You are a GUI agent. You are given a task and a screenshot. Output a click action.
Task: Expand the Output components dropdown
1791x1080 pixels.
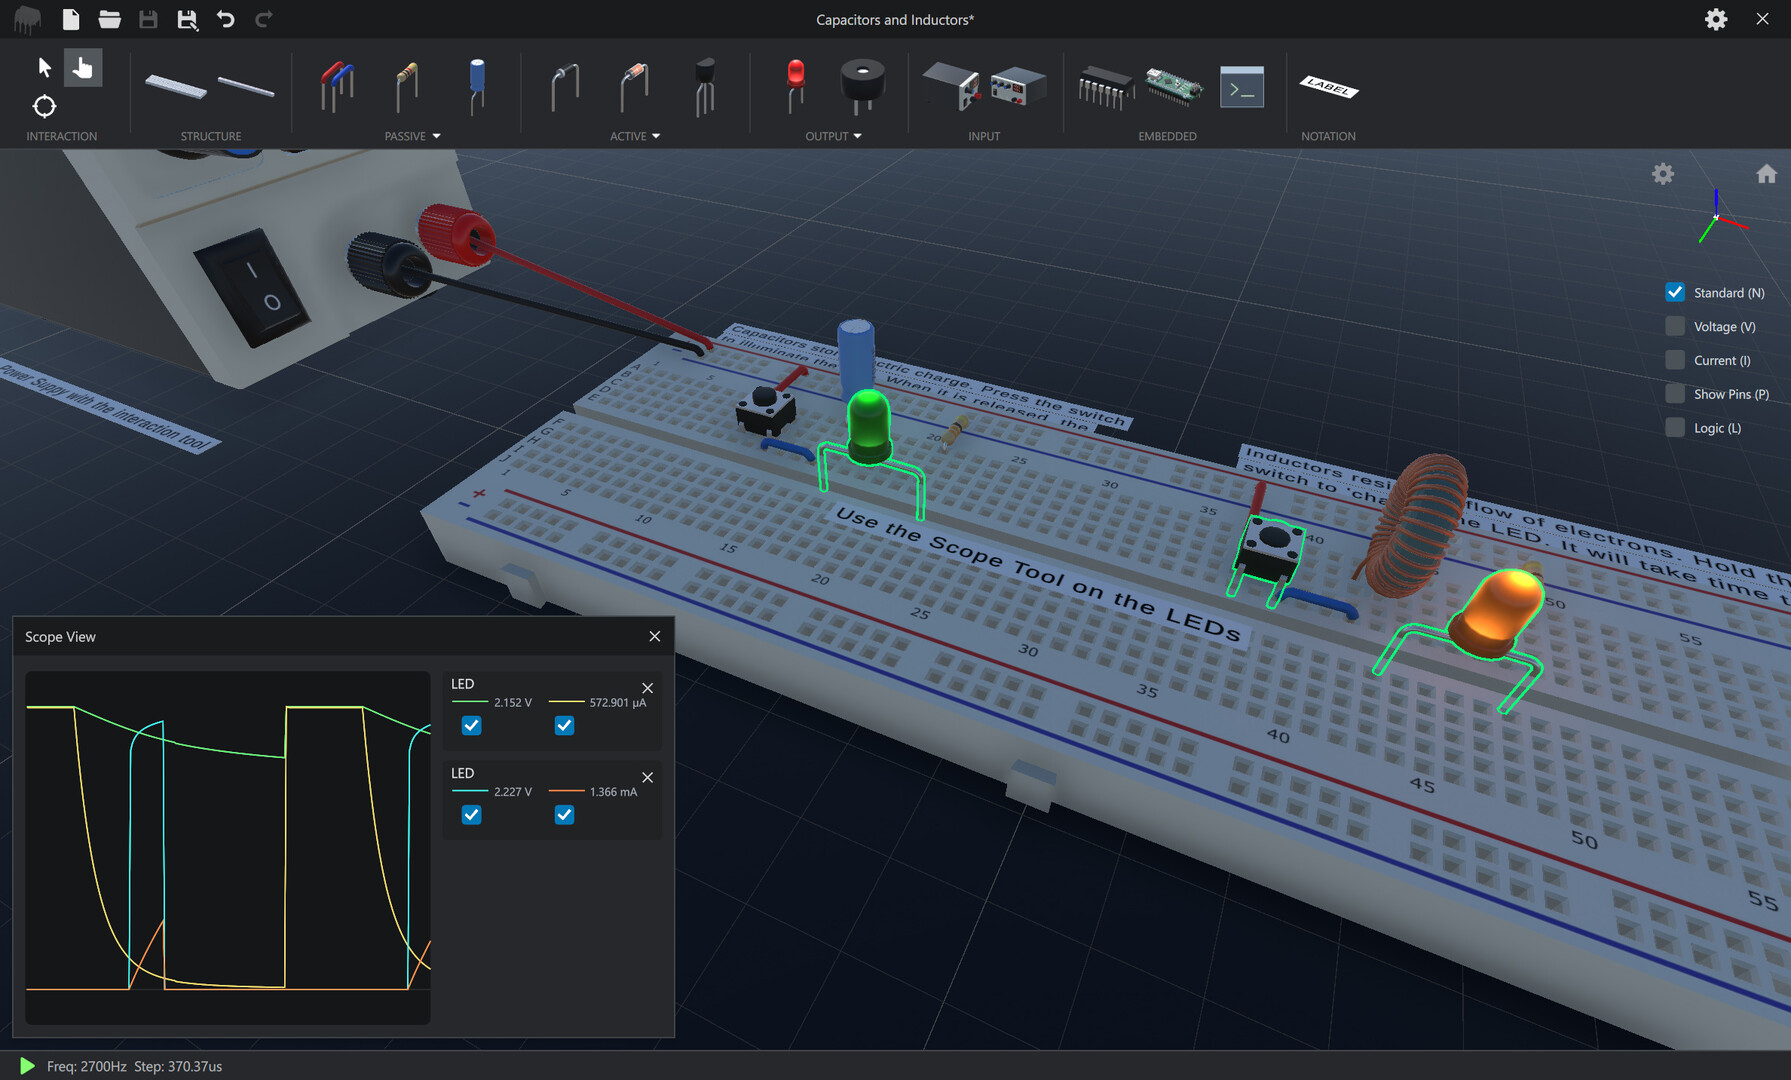tap(858, 136)
